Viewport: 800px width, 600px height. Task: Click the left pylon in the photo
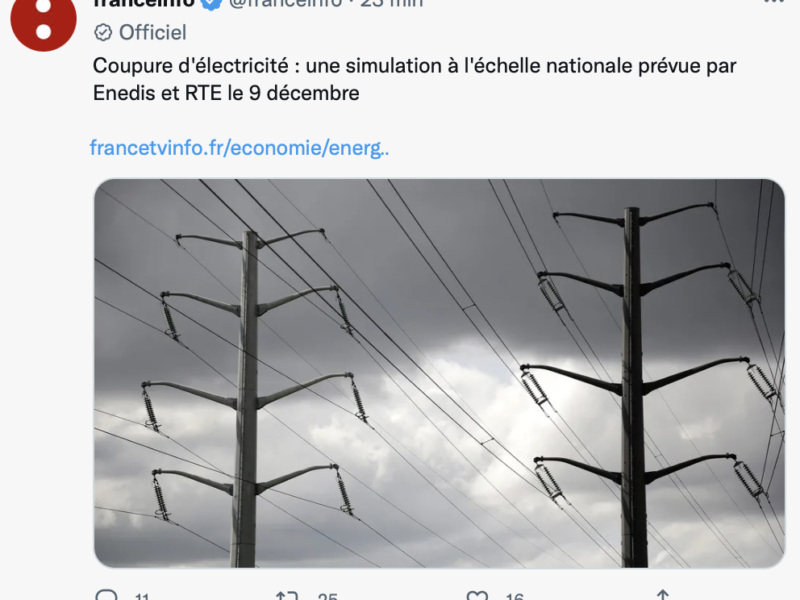245,400
